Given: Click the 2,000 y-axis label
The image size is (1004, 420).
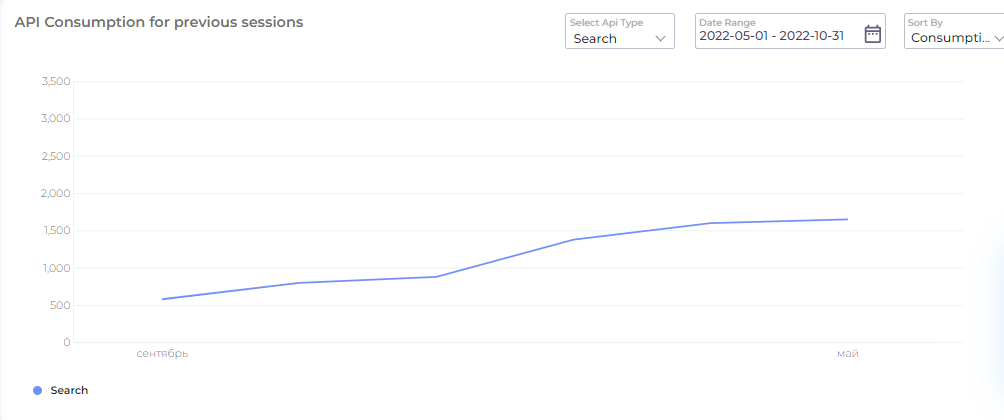Looking at the screenshot, I should click(55, 193).
